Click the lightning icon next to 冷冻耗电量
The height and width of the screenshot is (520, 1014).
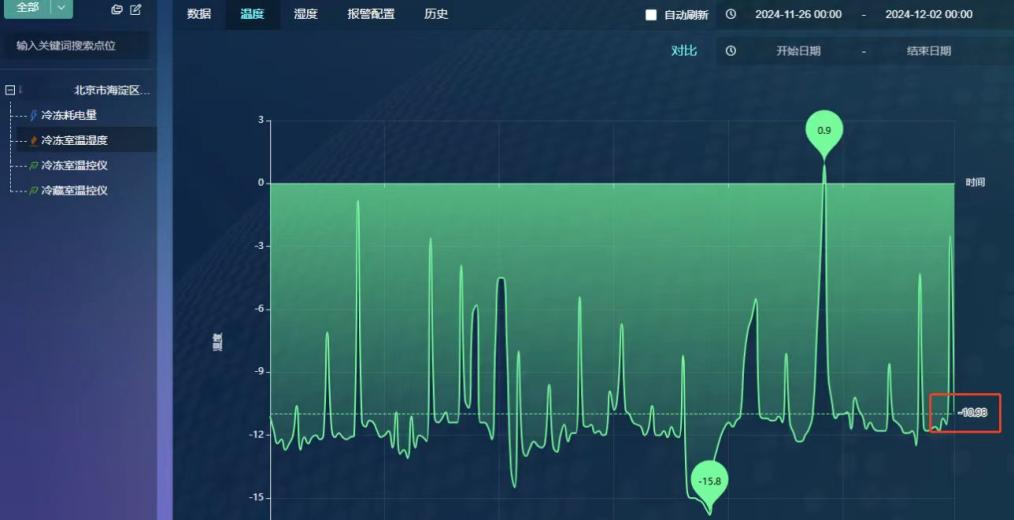pos(34,116)
